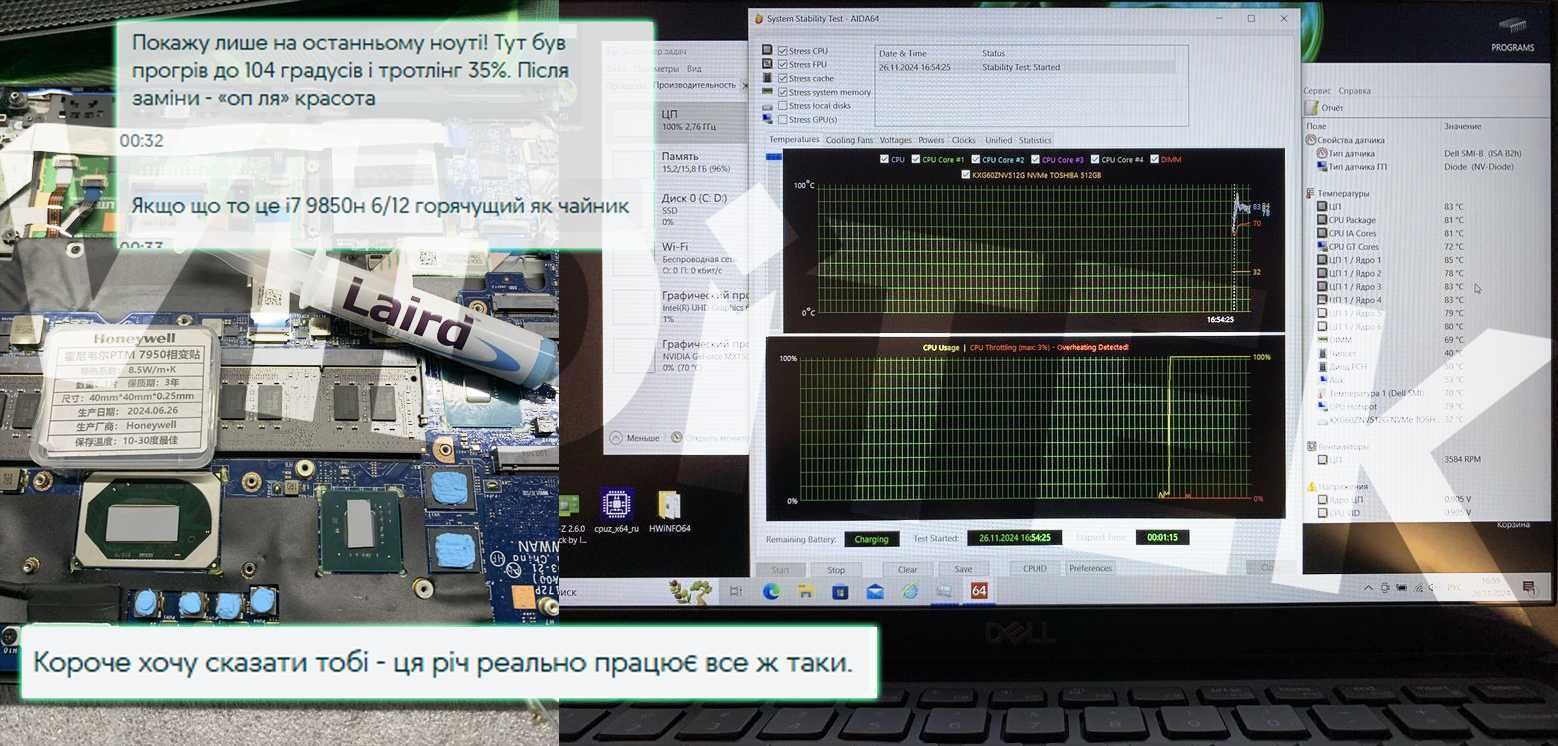Open Preferences in the stability test window
The image size is (1558, 746).
point(1090,568)
